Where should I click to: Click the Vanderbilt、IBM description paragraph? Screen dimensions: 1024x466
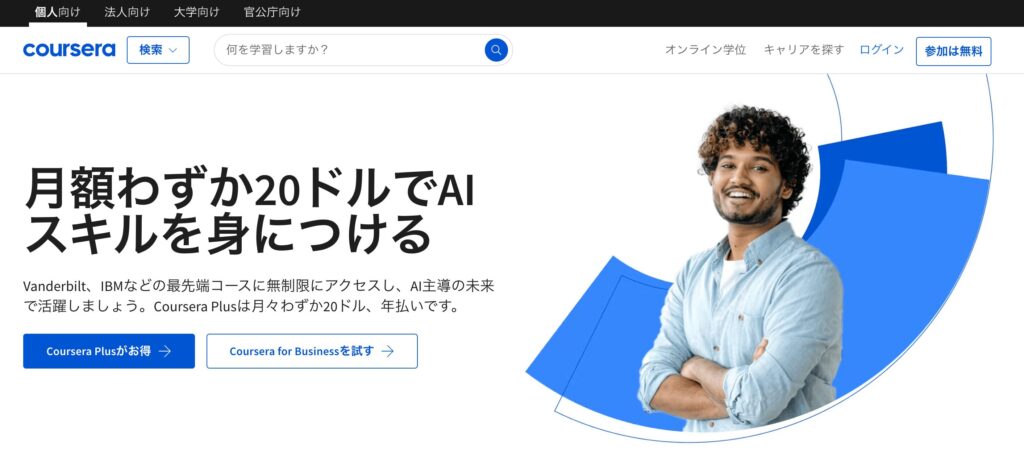coord(259,296)
